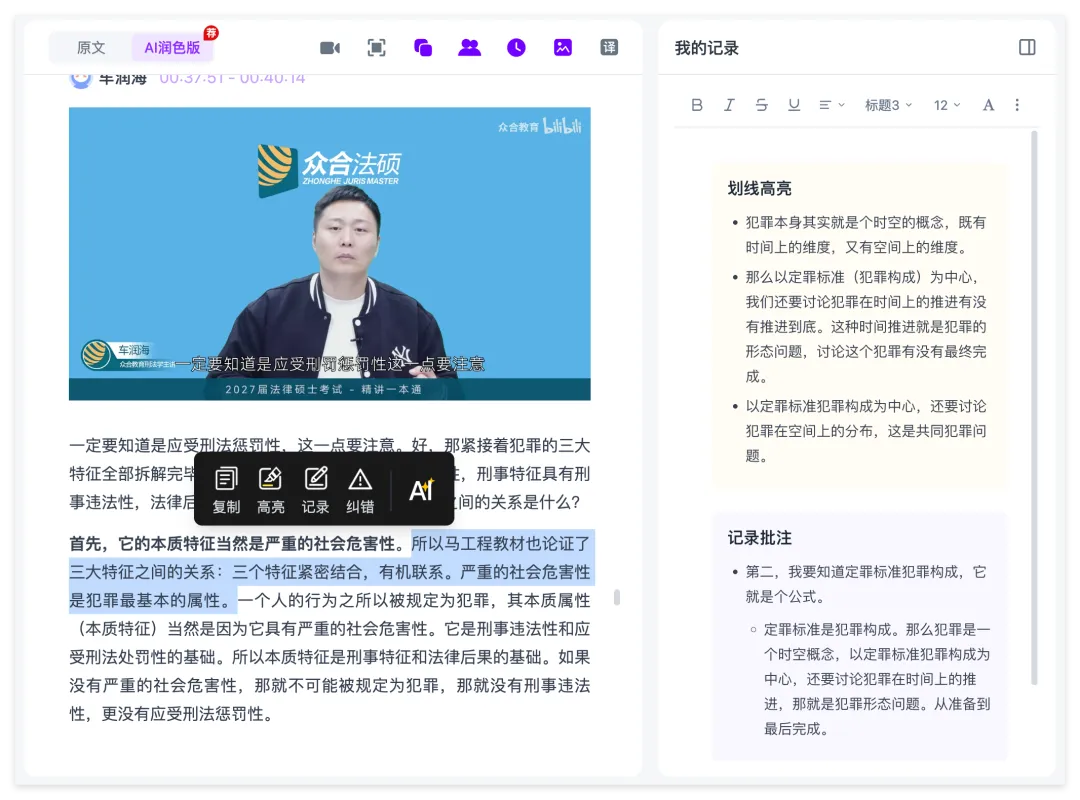Click paragraph starting 一定要知道是应受刑法惩罚性
Image resolution: width=1080 pixels, height=800 pixels.
[329, 473]
